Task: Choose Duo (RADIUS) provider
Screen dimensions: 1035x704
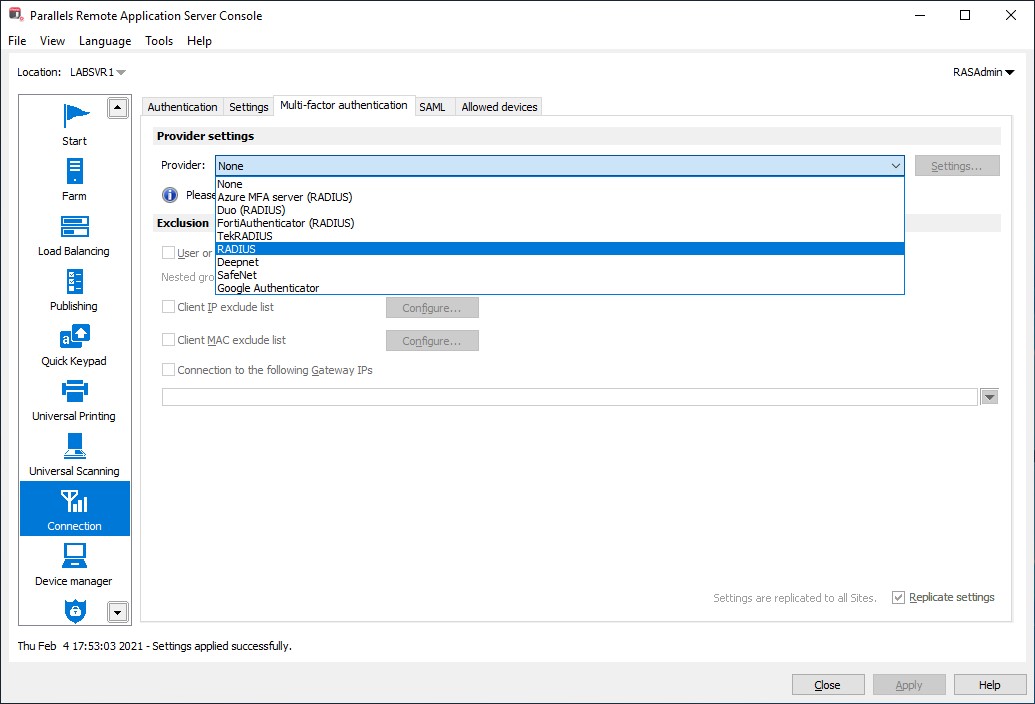Action: coord(560,210)
